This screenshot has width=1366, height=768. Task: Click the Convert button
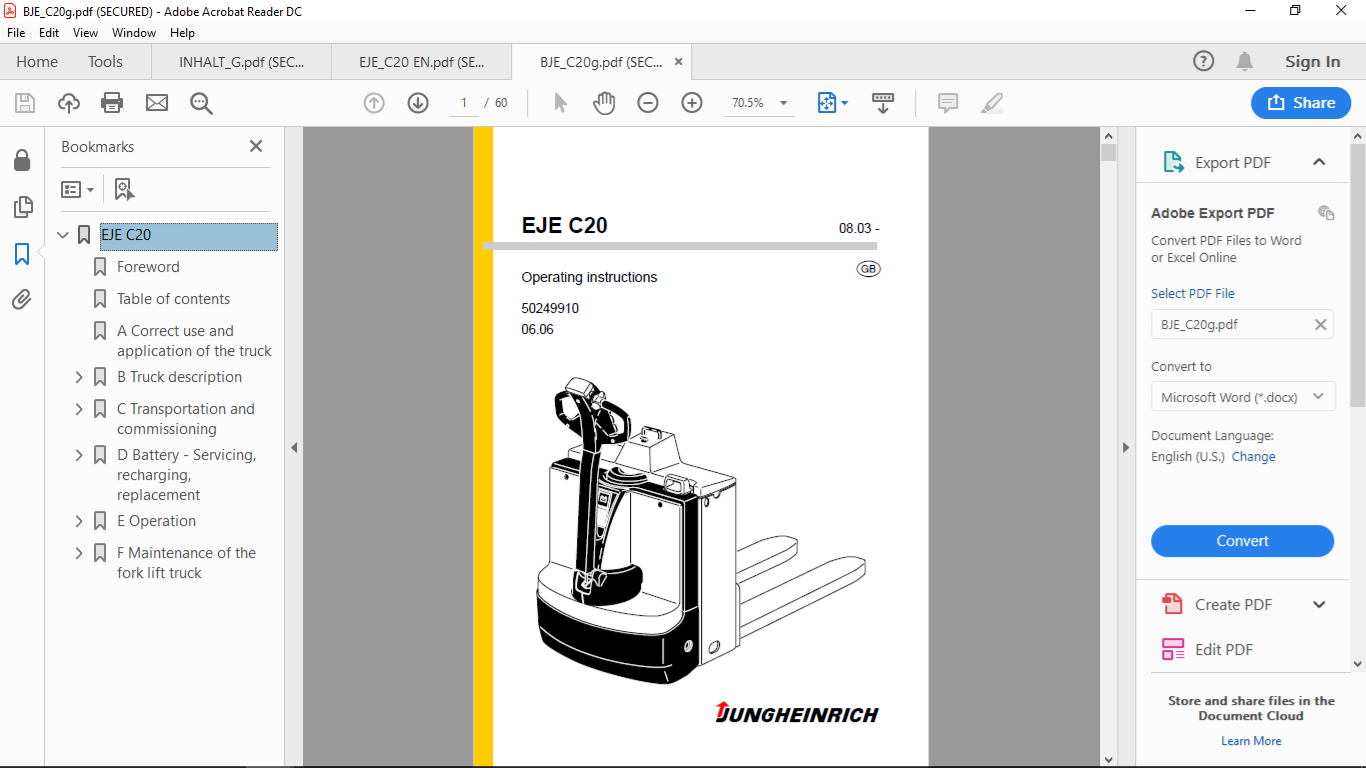pos(1242,541)
